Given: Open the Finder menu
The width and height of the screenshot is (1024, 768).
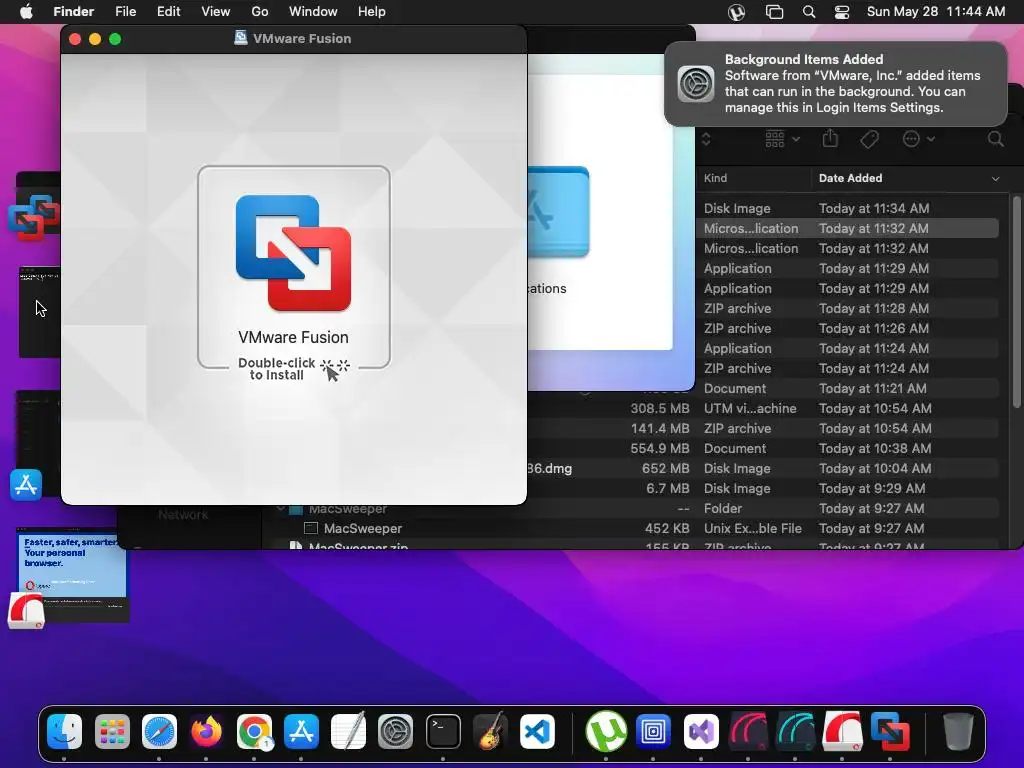Looking at the screenshot, I should 73,12.
